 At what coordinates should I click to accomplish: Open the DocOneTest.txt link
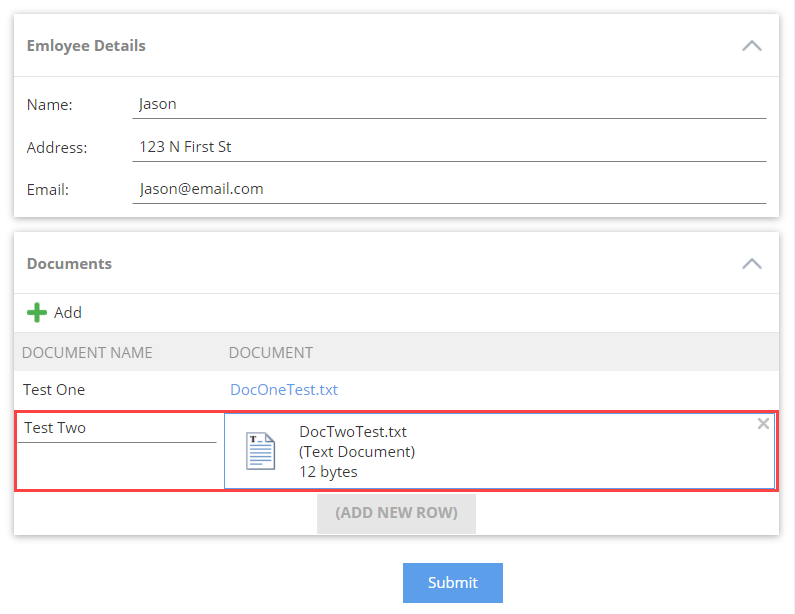point(284,390)
